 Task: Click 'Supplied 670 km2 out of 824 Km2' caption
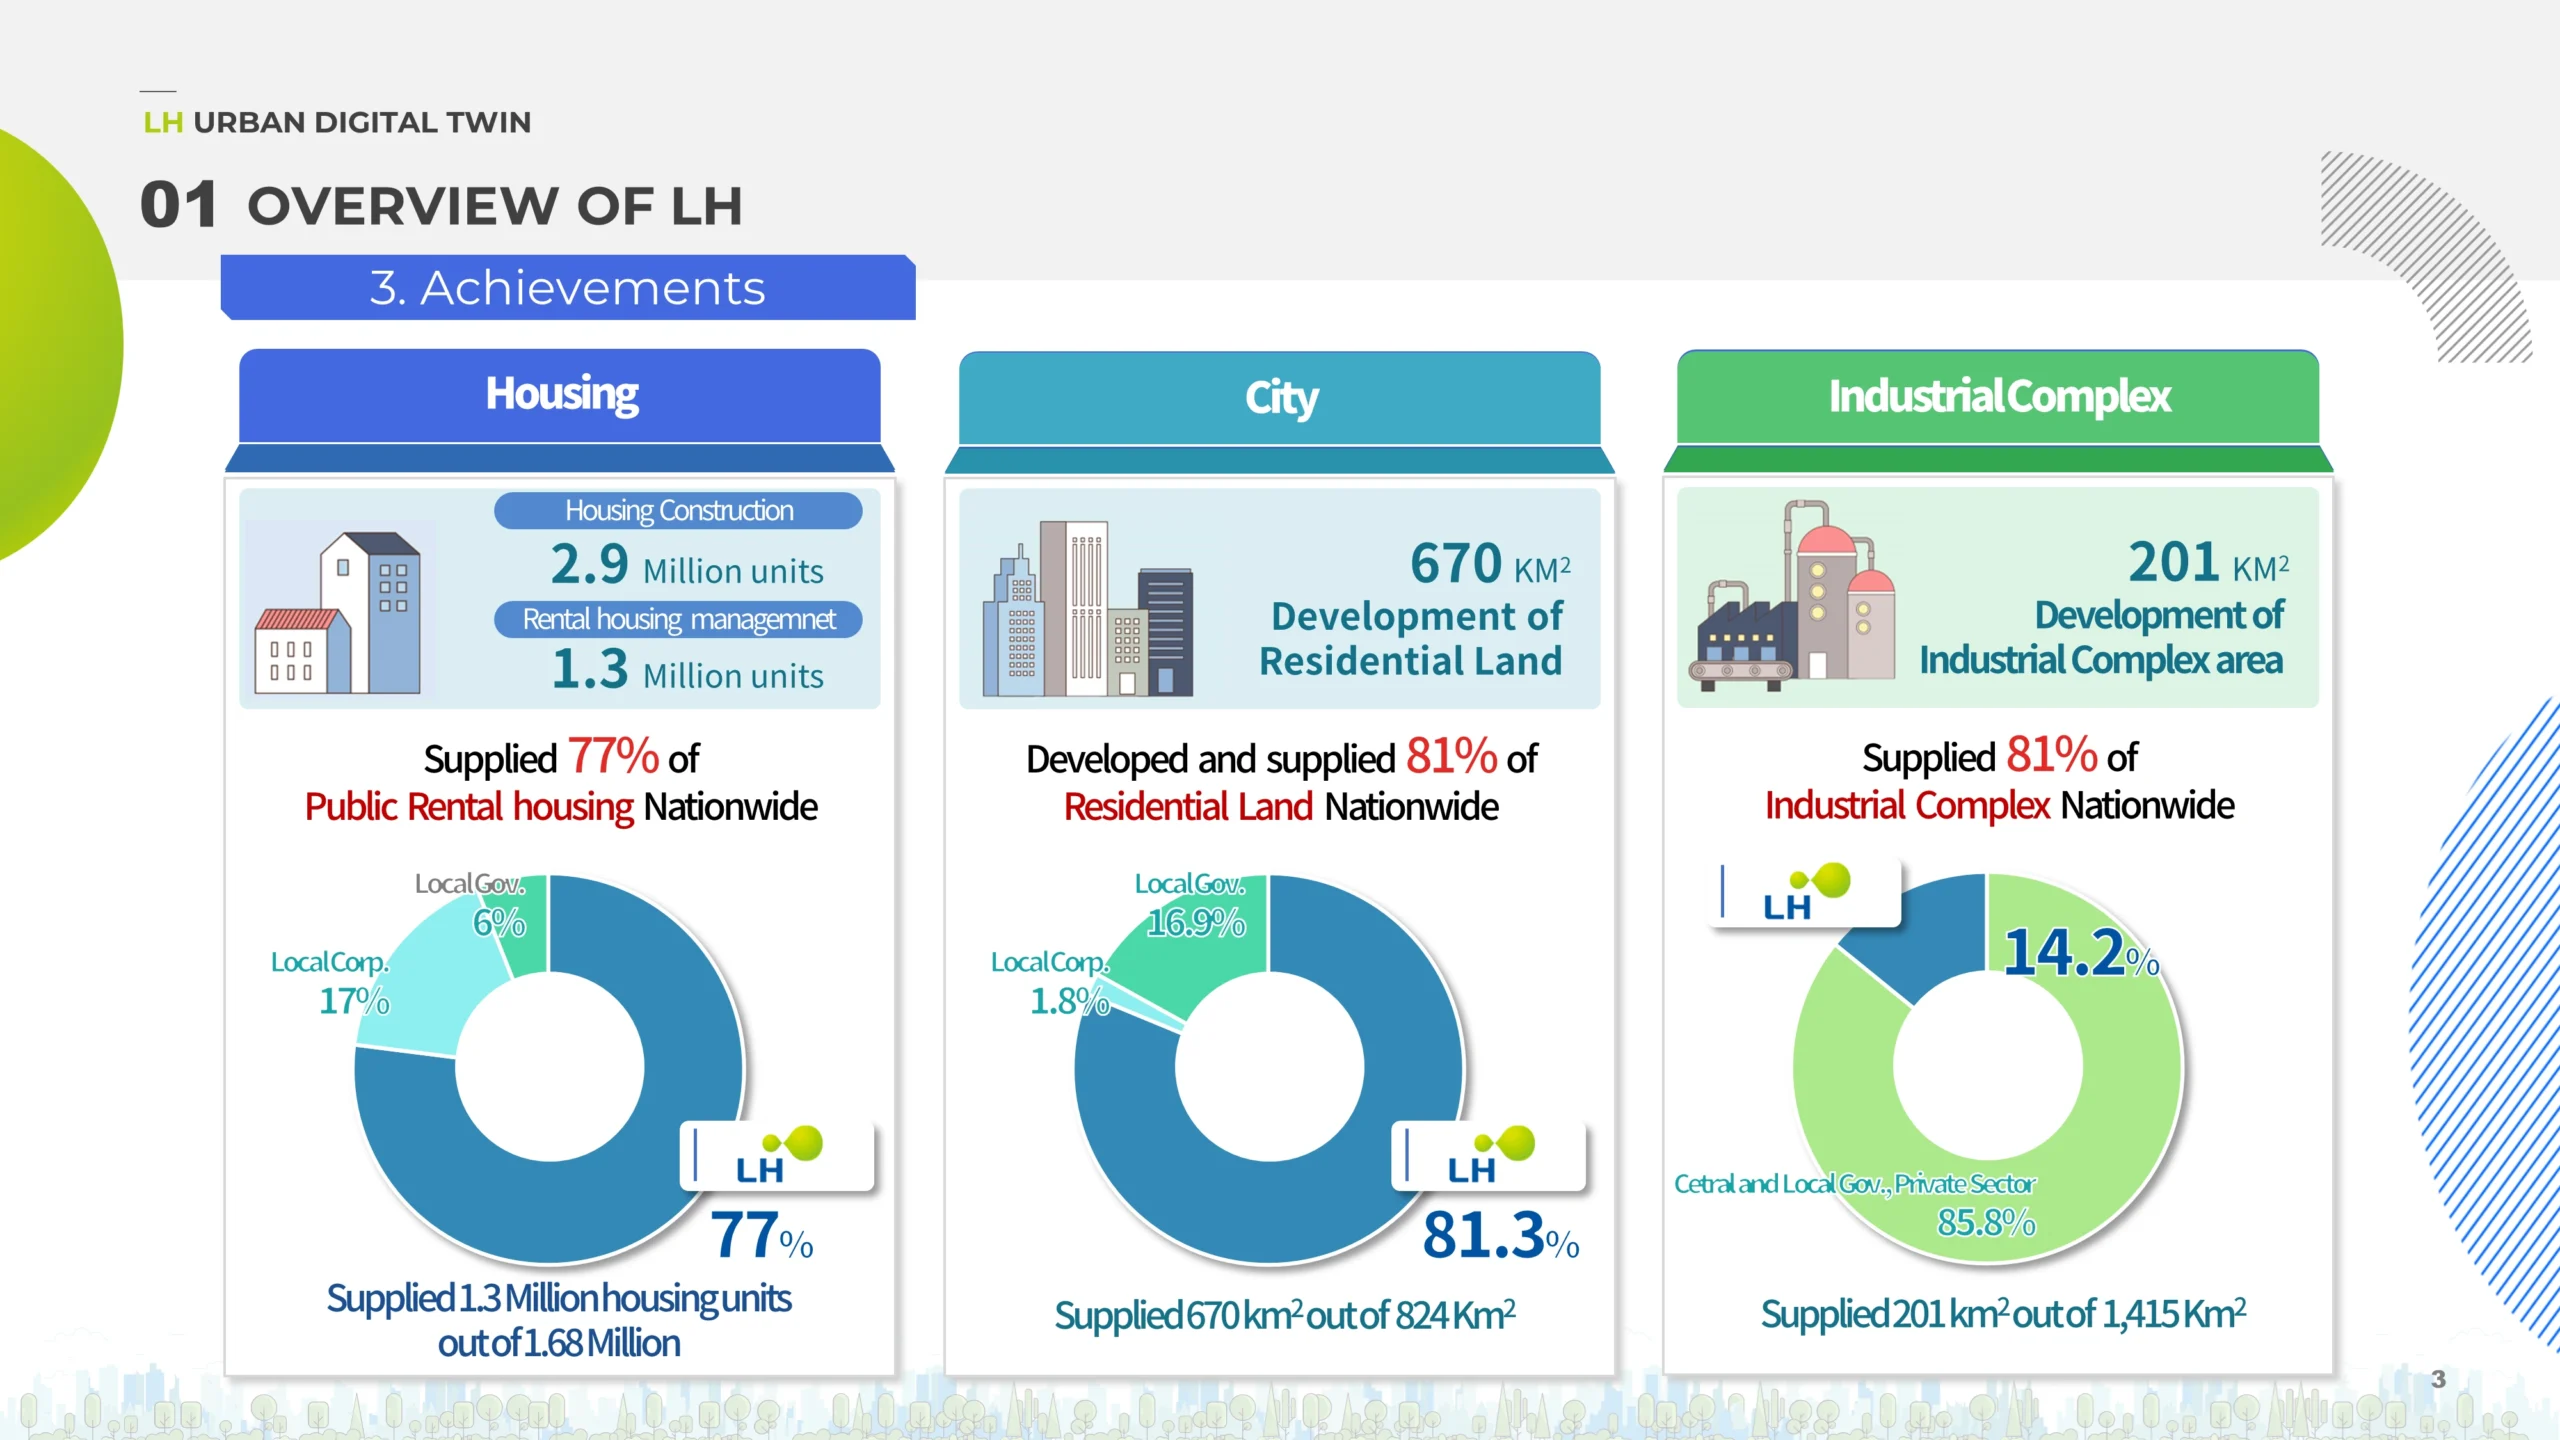click(x=1285, y=1315)
